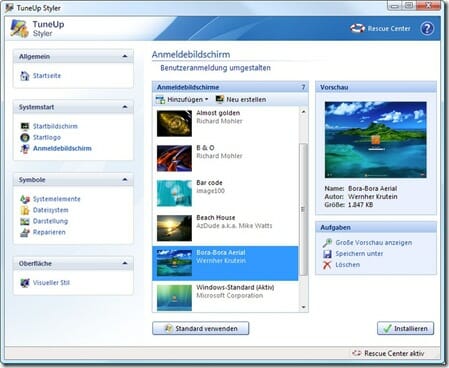
Task: Click the magnifier icon for Große Vorschau
Action: click(327, 243)
